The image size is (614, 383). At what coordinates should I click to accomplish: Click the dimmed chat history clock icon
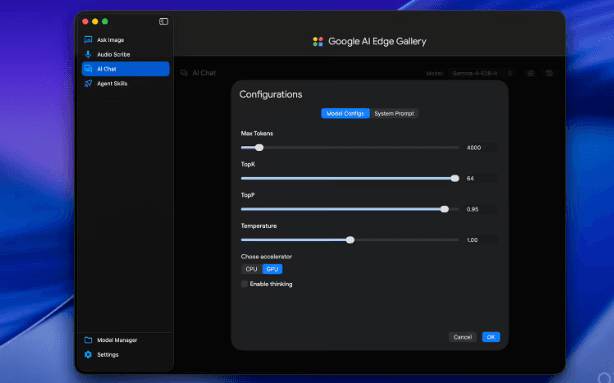coord(549,73)
